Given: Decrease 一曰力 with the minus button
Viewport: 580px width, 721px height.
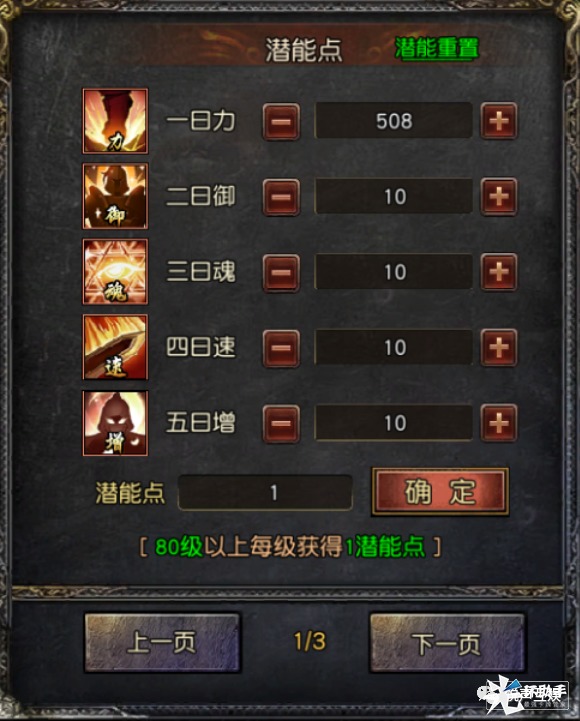Looking at the screenshot, I should (281, 122).
